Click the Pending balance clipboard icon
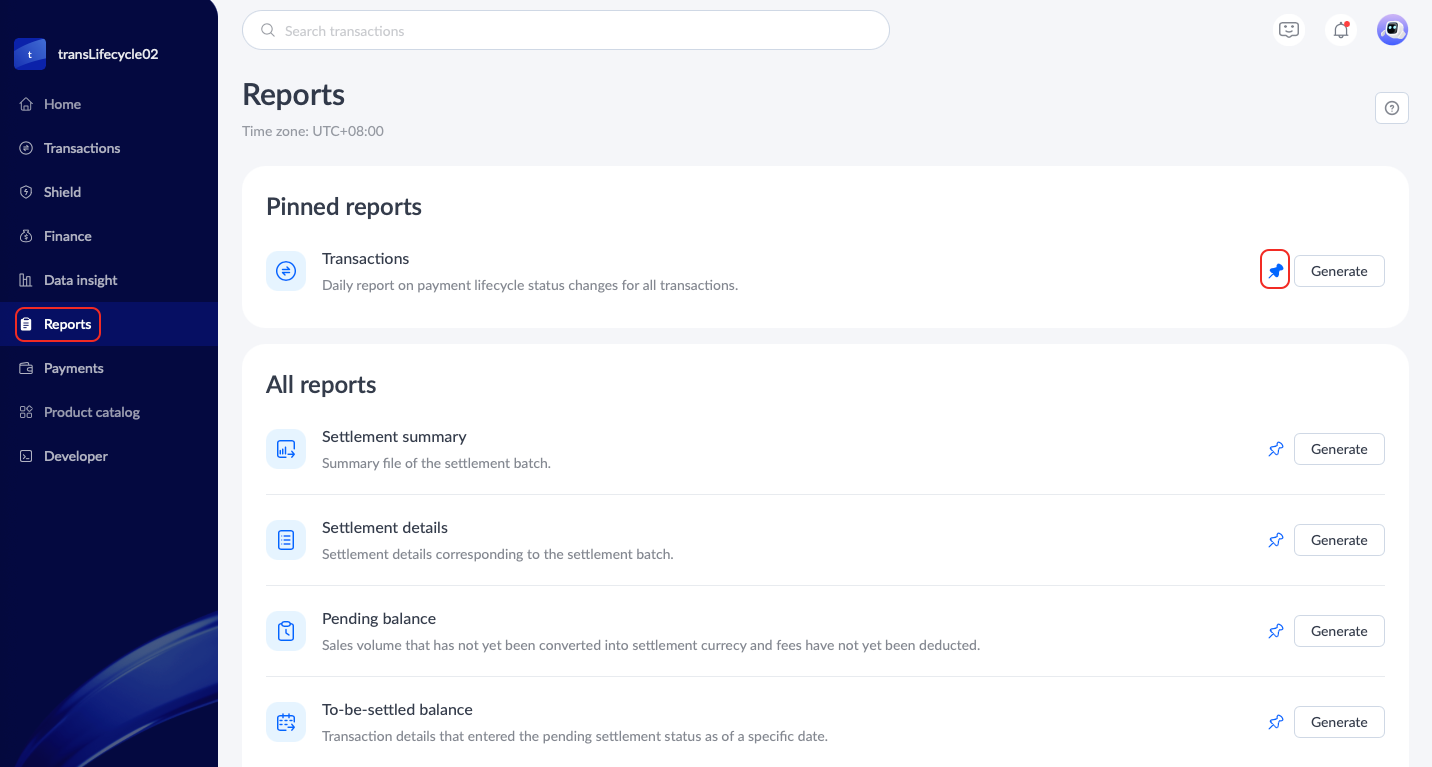 pos(286,632)
